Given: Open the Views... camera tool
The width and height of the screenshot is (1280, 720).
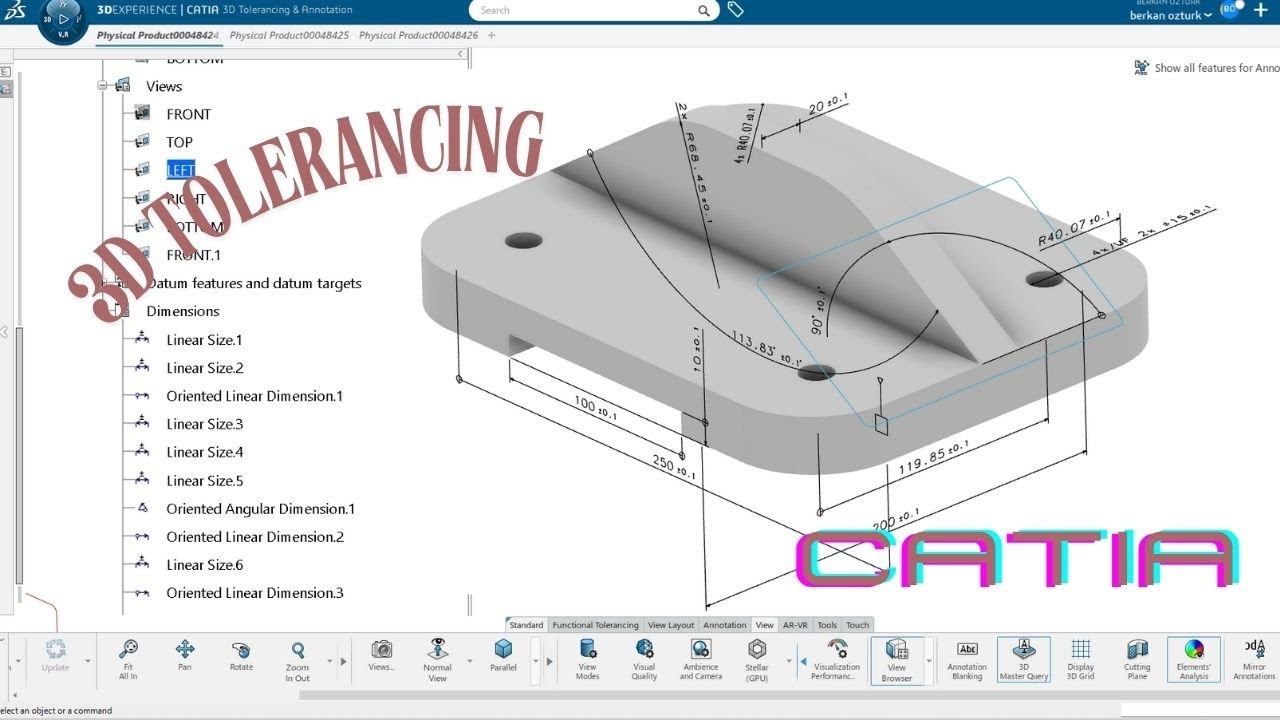Looking at the screenshot, I should 381,656.
